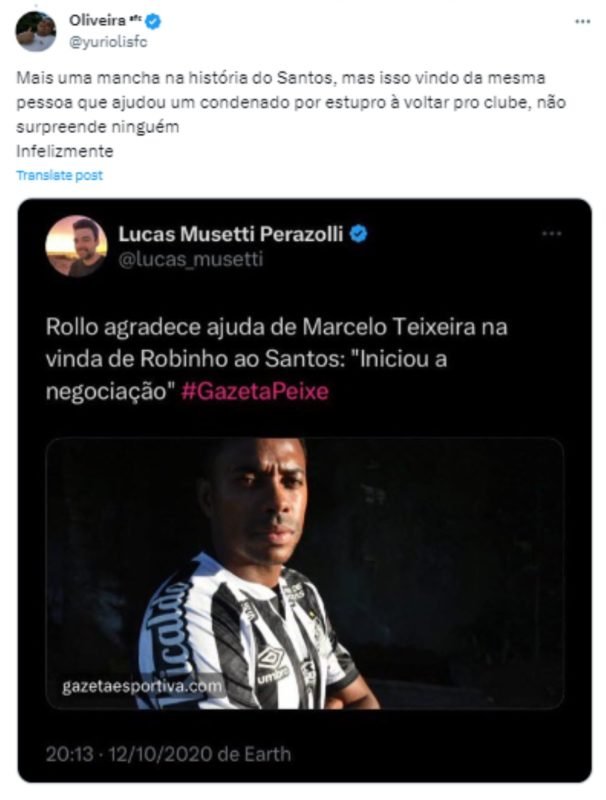Select the quoted post's headline text
The height and width of the screenshot is (800, 606).
pos(276,359)
